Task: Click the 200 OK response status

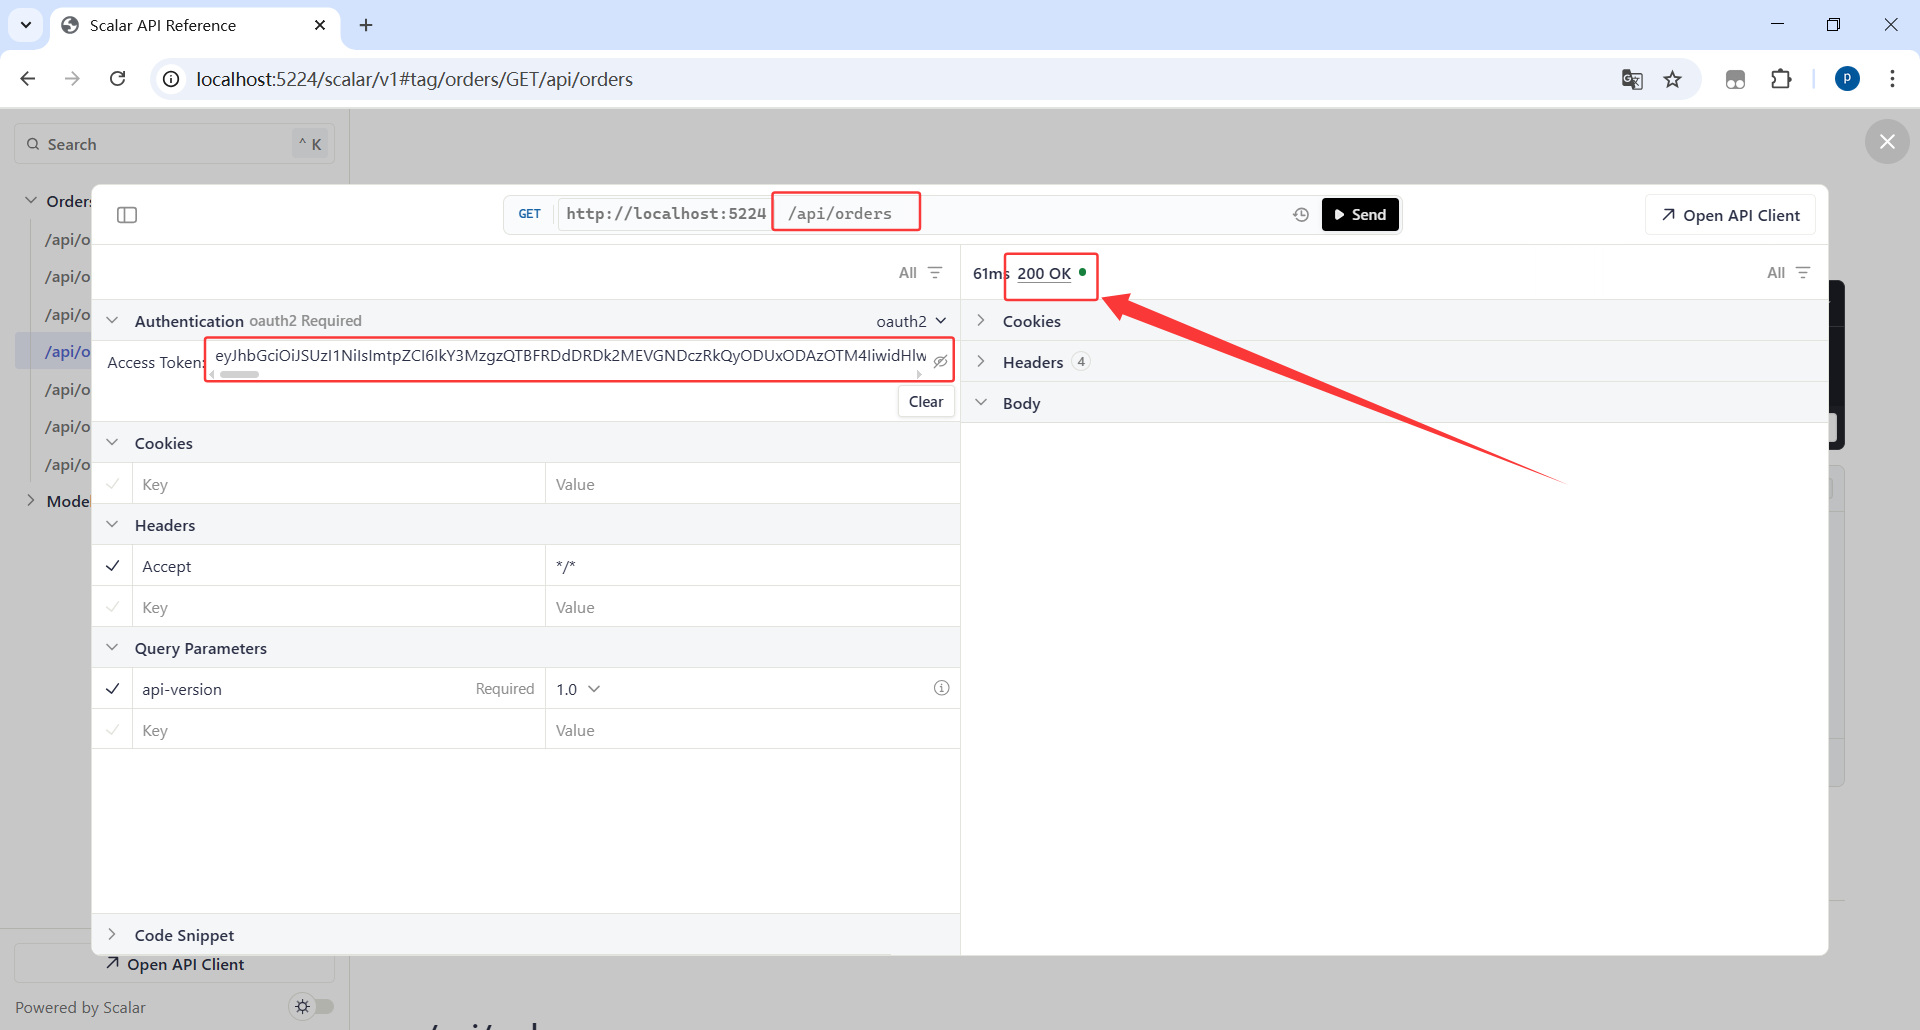Action: point(1044,273)
